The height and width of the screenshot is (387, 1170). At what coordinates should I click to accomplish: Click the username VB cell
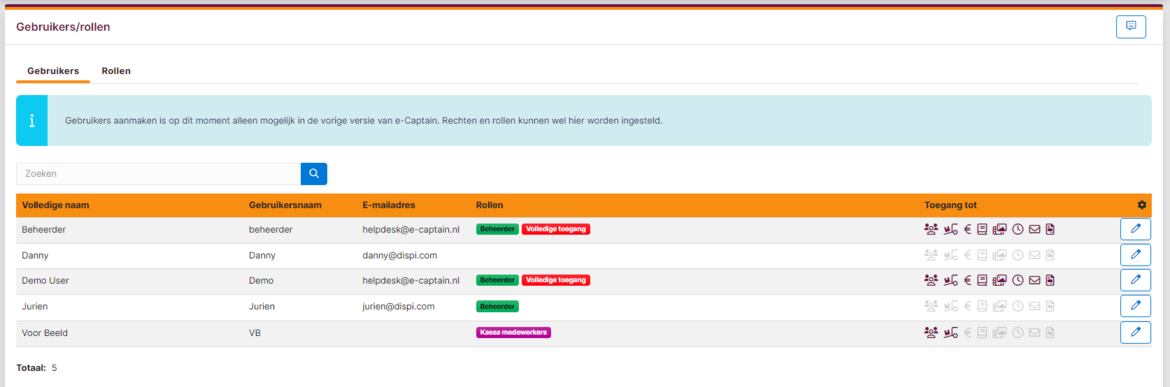[x=255, y=333]
